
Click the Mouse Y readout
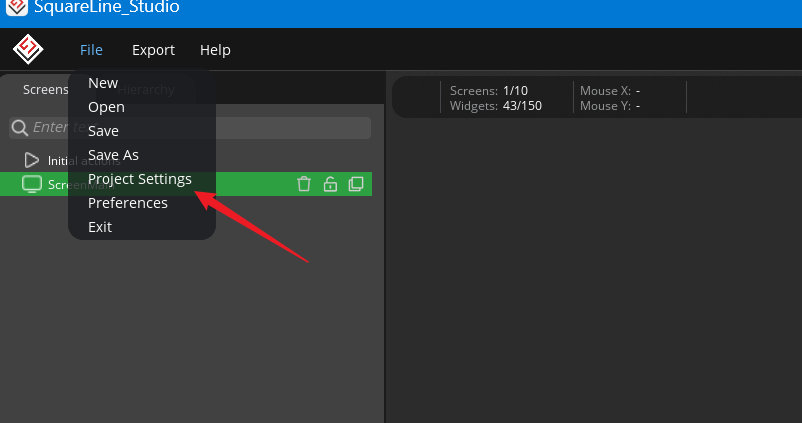coord(610,106)
